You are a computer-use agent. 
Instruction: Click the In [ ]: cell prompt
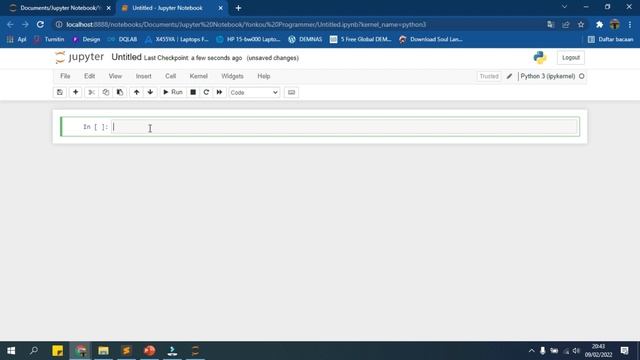click(96, 127)
